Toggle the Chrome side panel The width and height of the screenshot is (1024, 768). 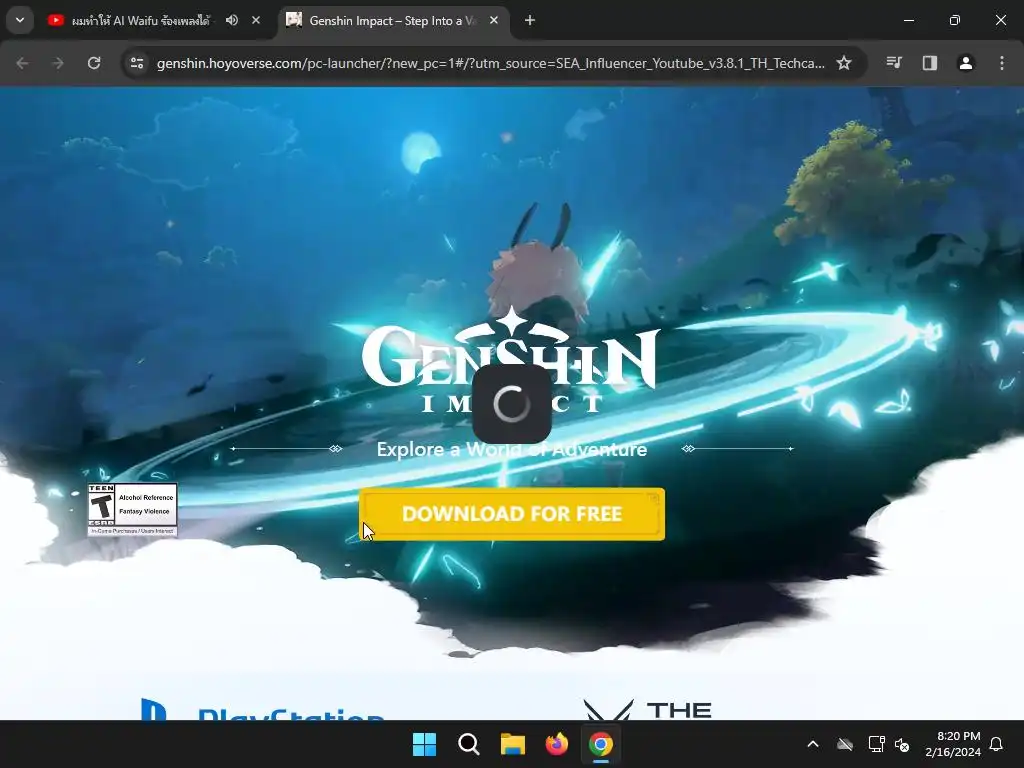pos(930,63)
